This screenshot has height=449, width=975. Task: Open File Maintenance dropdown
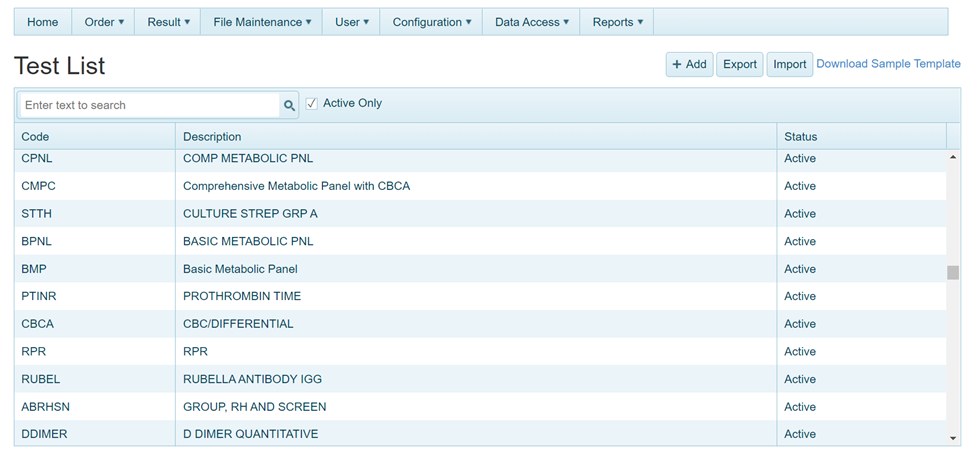tap(262, 22)
